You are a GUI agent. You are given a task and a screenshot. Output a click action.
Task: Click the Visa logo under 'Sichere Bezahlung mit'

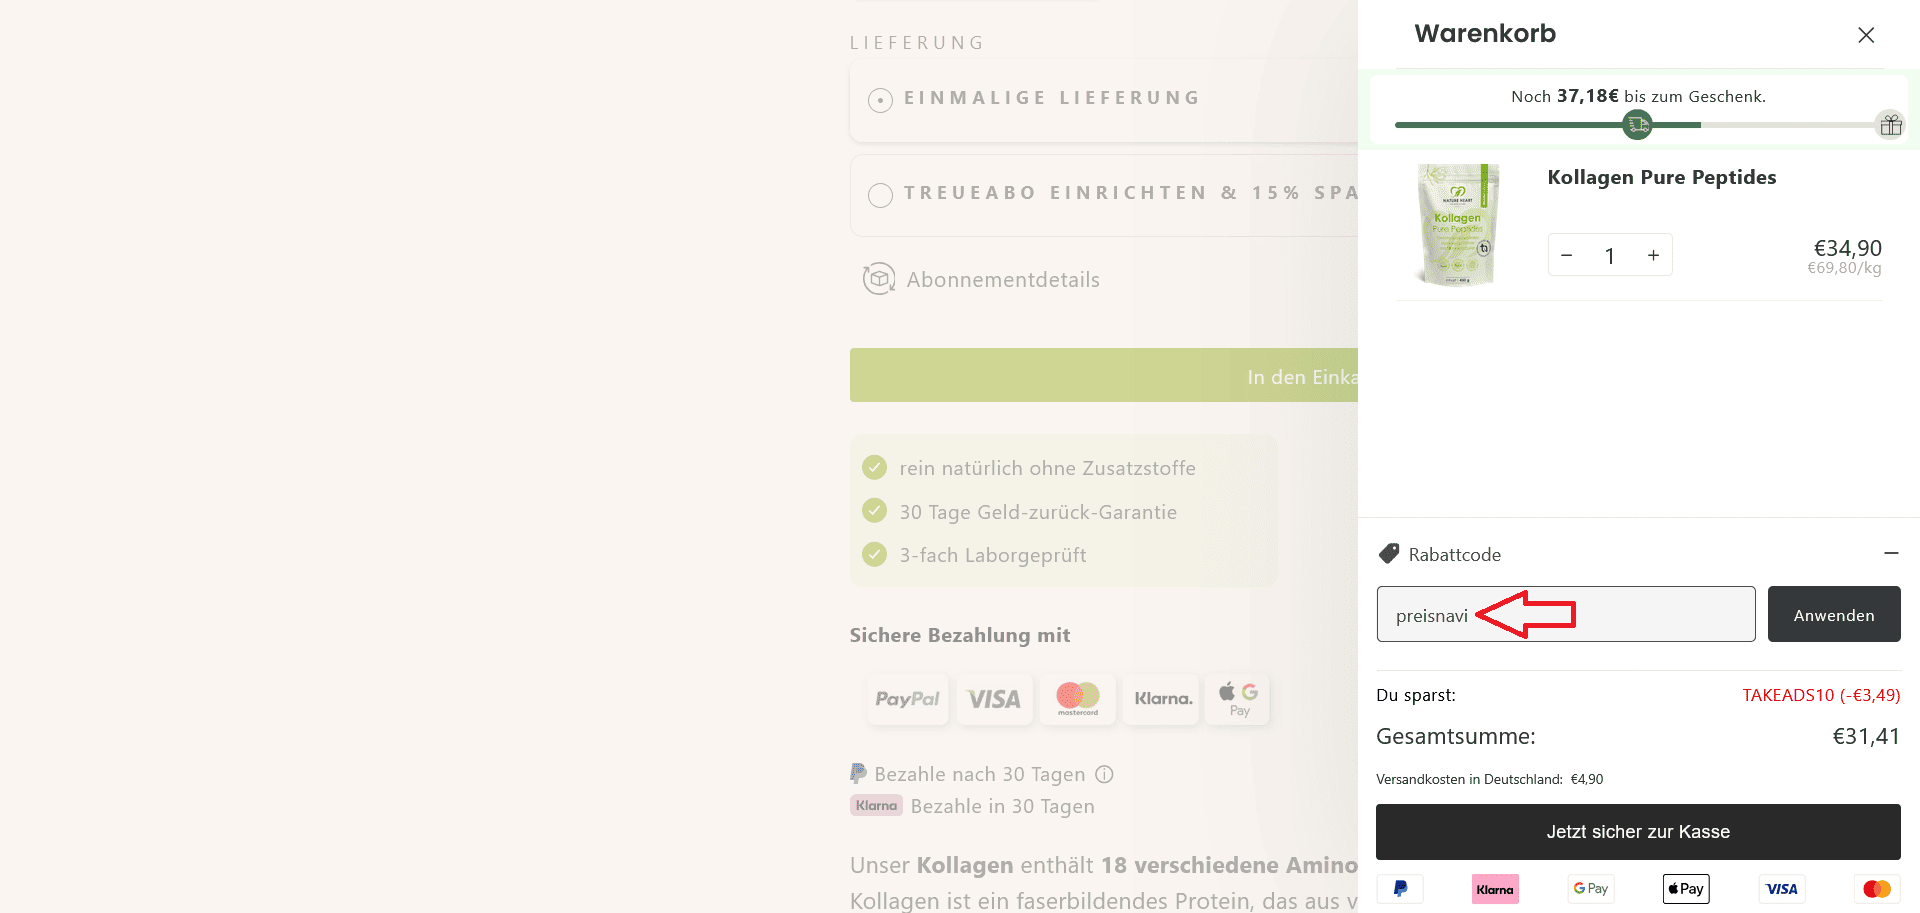[x=994, y=699]
